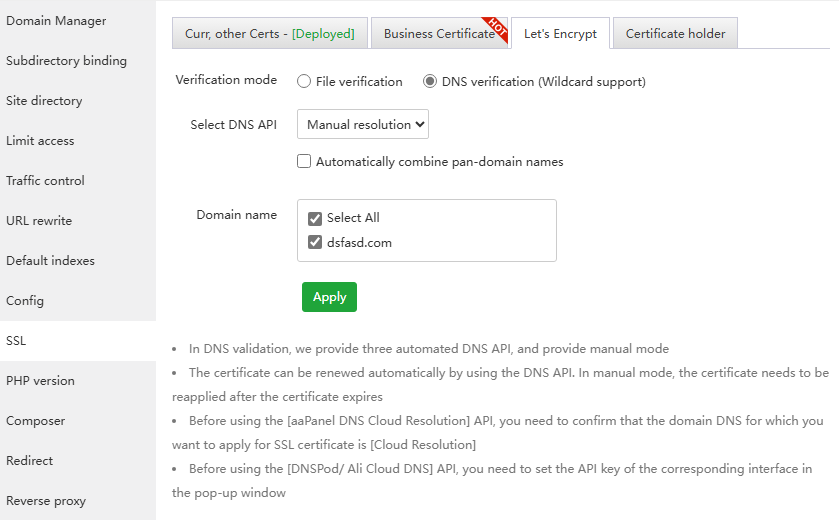Uncheck the dsfasd.com domain checkbox
839x520 pixels.
click(315, 242)
